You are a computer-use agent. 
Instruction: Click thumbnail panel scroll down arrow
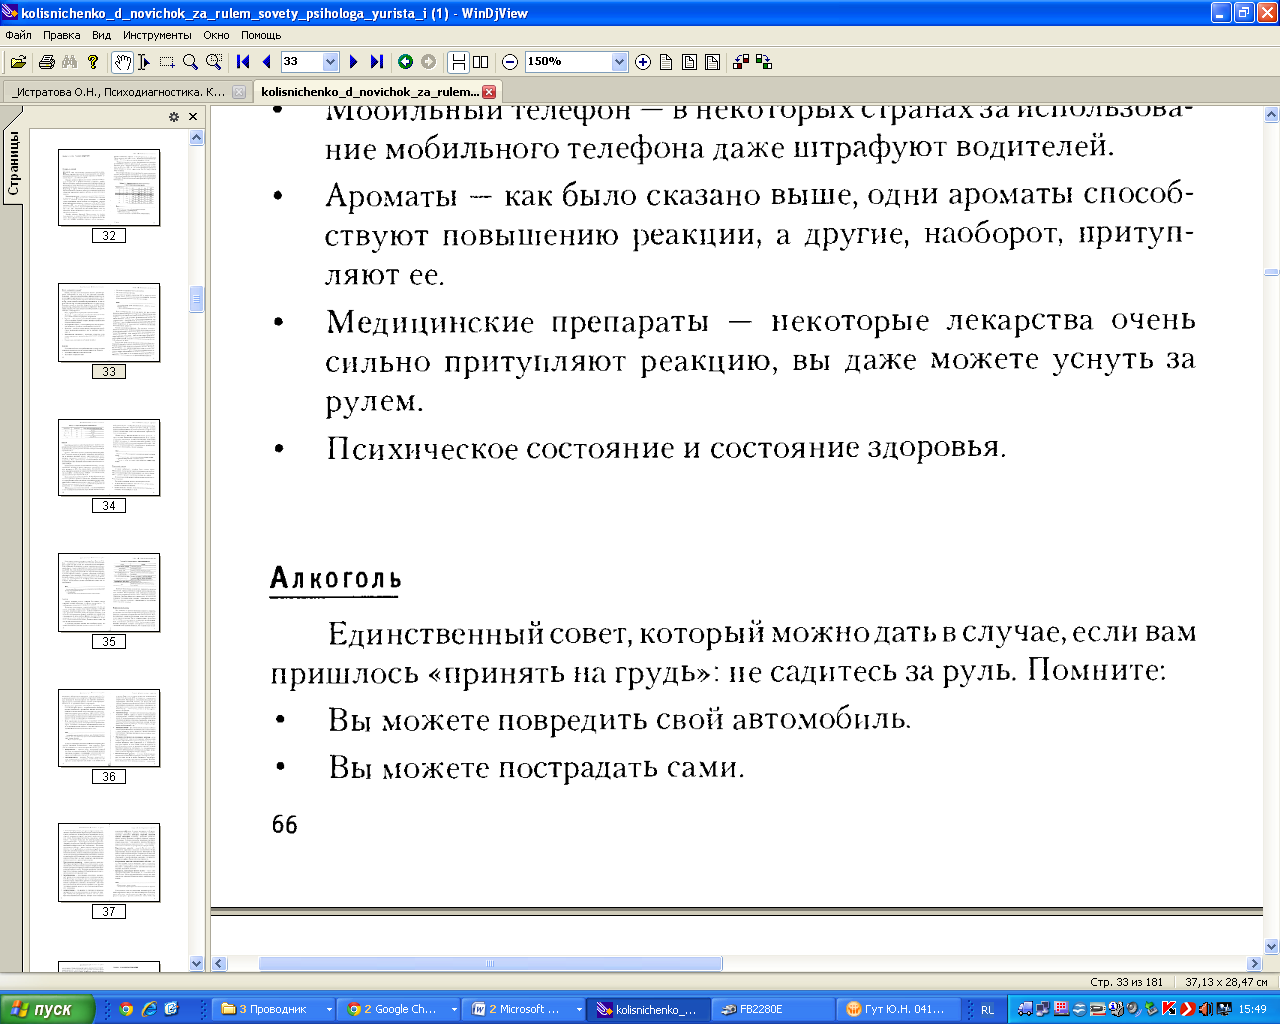[196, 964]
